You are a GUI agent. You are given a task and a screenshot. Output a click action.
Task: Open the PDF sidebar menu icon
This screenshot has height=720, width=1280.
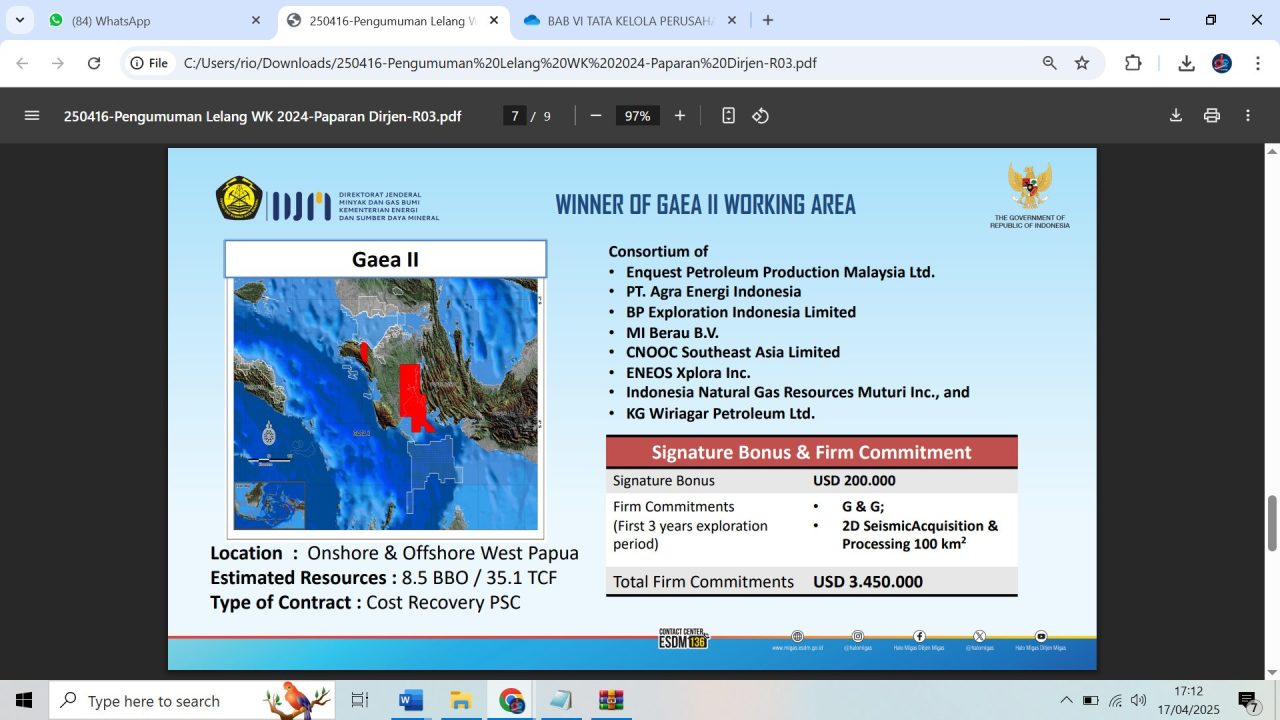click(x=32, y=116)
